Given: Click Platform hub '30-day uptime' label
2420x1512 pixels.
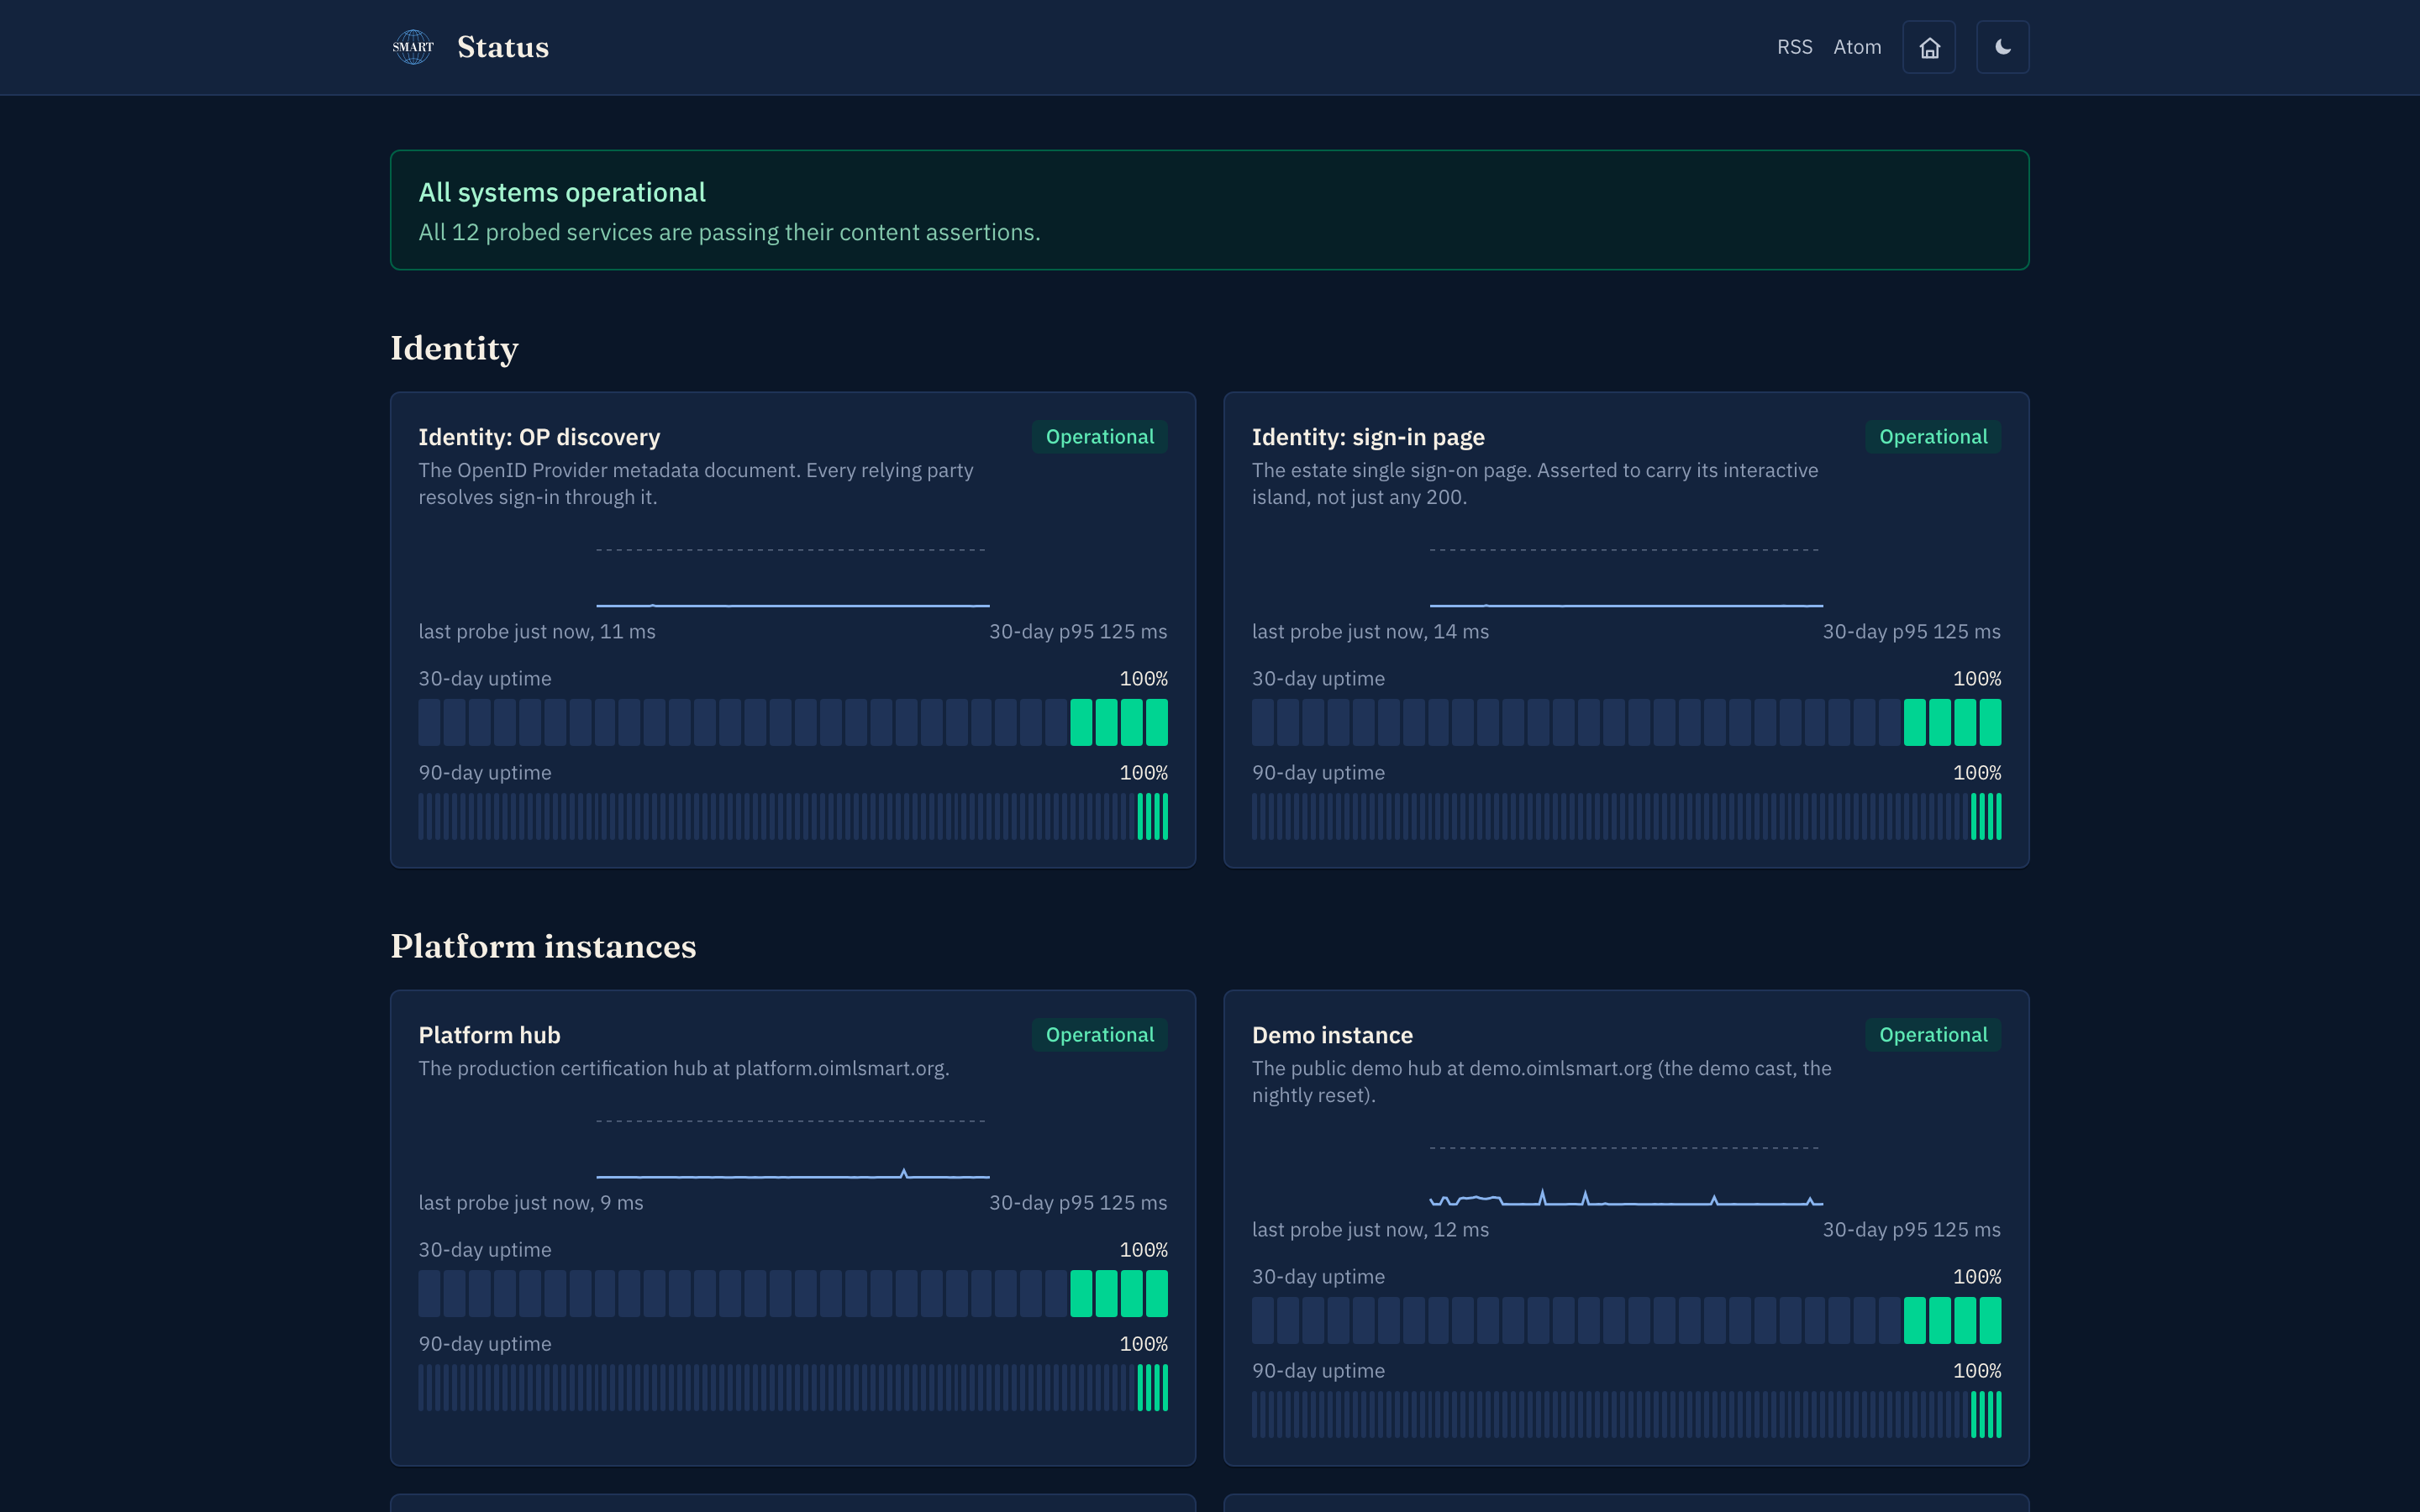Looking at the screenshot, I should point(485,1250).
